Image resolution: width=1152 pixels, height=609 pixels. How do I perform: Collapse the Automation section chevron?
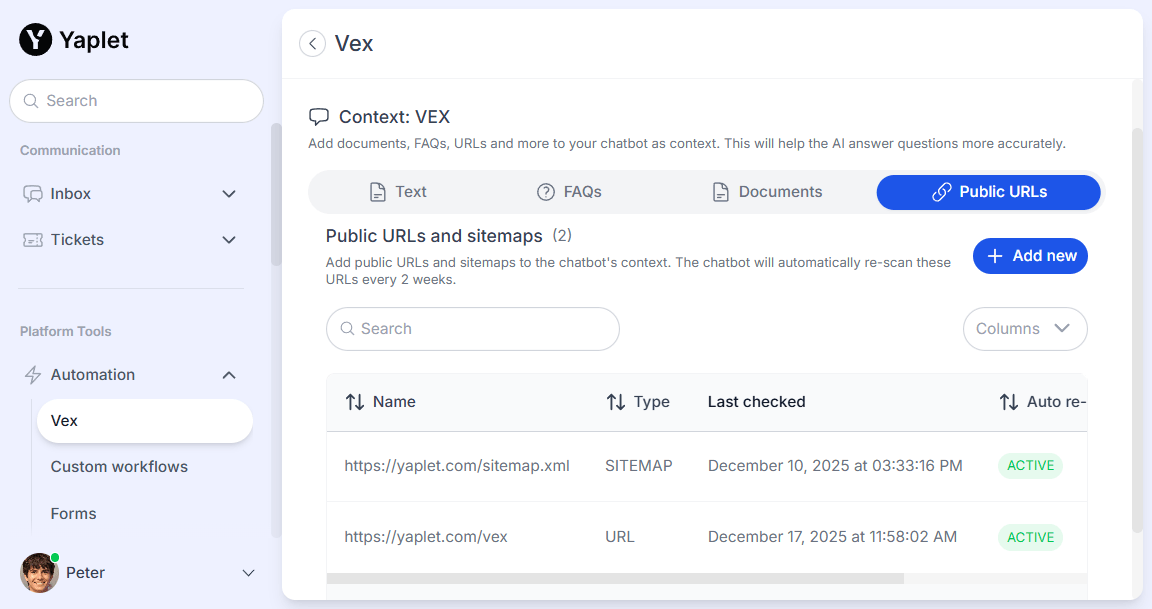pos(229,375)
